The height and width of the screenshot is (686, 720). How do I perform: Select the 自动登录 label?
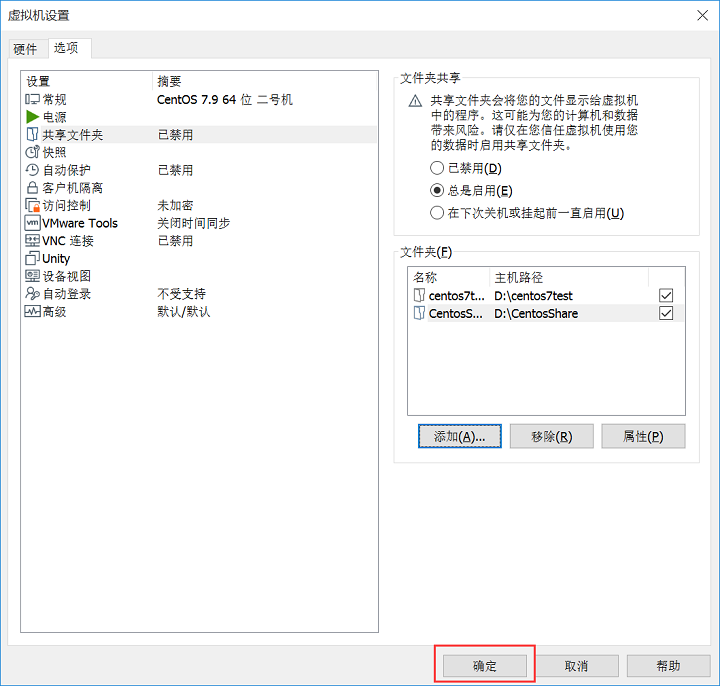click(67, 293)
